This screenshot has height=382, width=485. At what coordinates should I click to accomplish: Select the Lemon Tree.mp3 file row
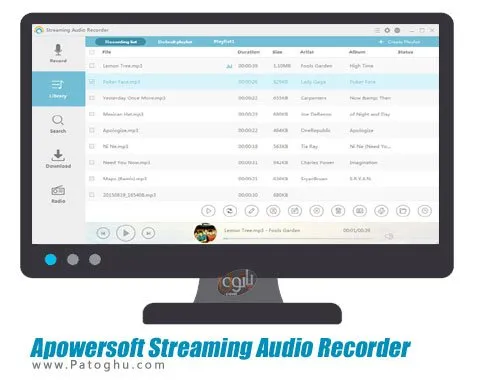262,66
